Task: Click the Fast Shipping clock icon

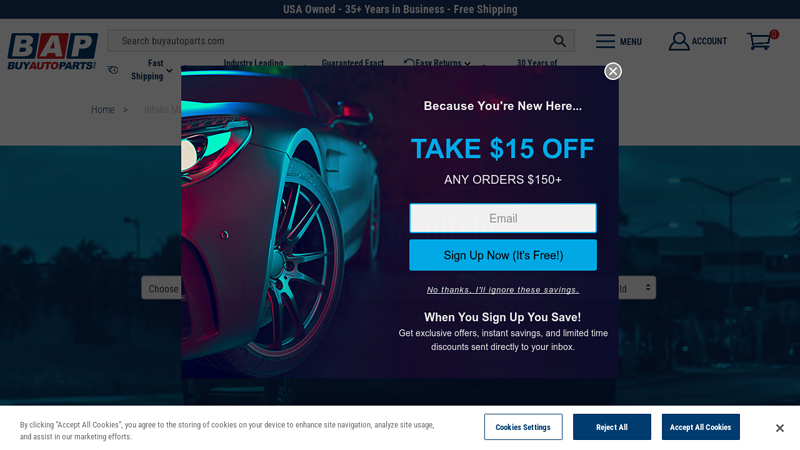Action: click(113, 70)
